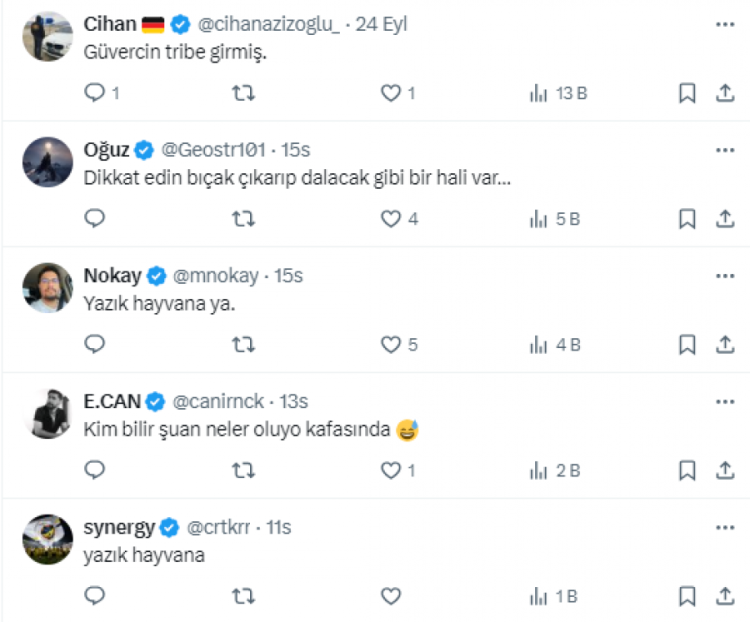Bookmark Cihan's pigeon tweet

pos(687,93)
